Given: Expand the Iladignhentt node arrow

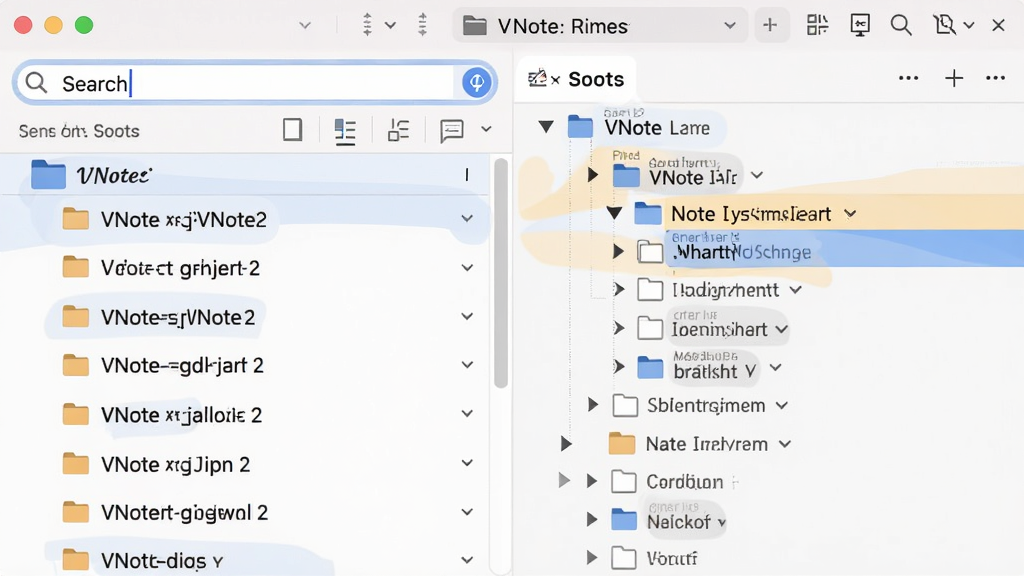Looking at the screenshot, I should [x=618, y=289].
